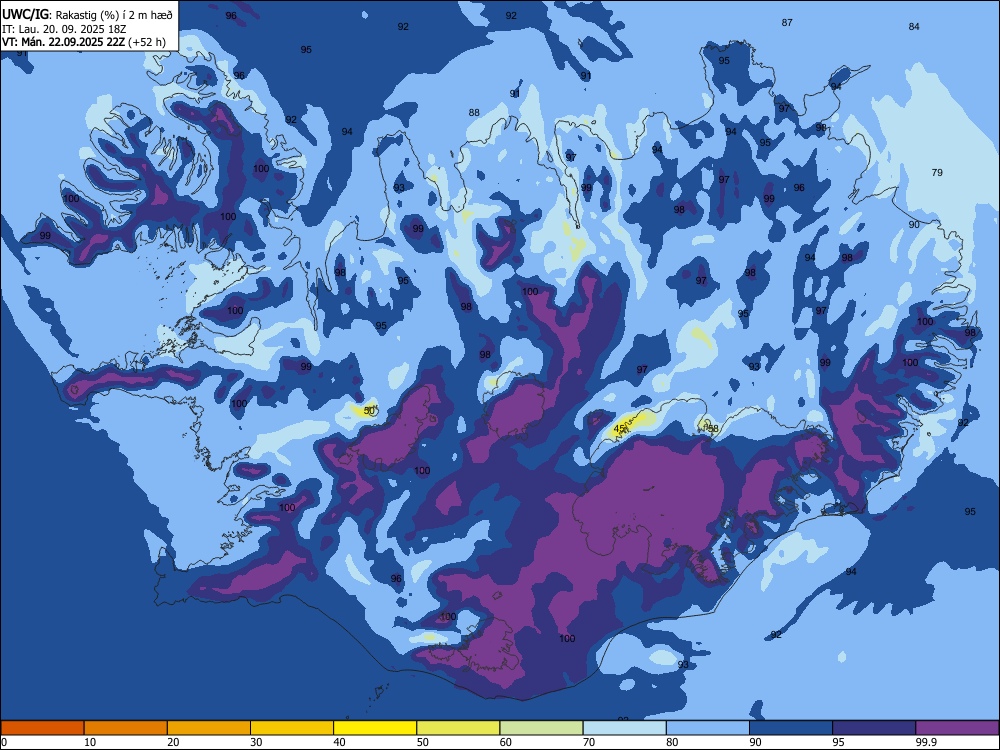This screenshot has height=750, width=1000.
Task: Click the humidity value '87' on the map
Action: [x=787, y=22]
